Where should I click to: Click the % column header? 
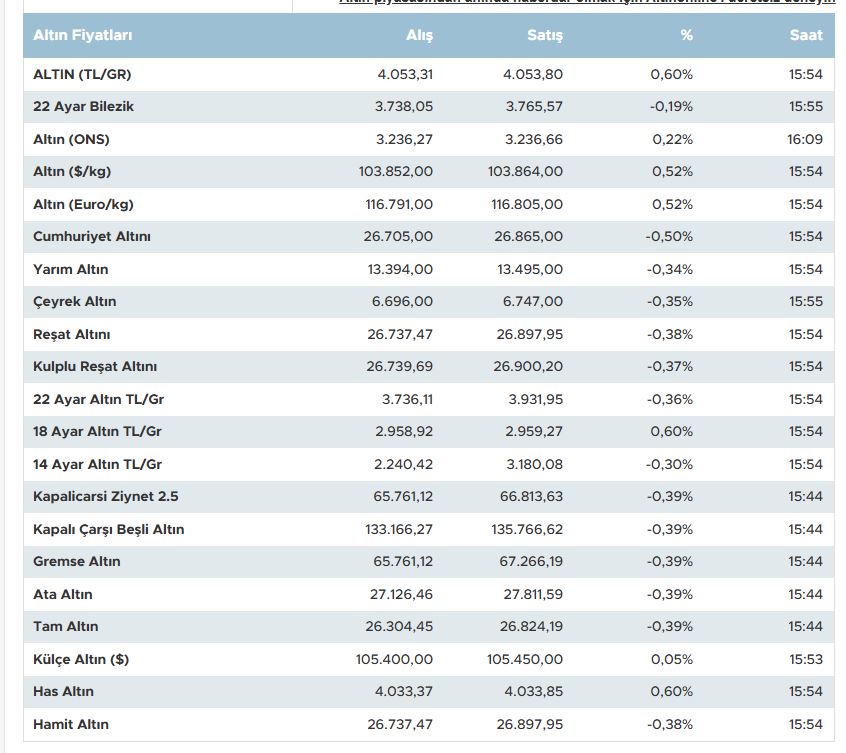coord(686,35)
